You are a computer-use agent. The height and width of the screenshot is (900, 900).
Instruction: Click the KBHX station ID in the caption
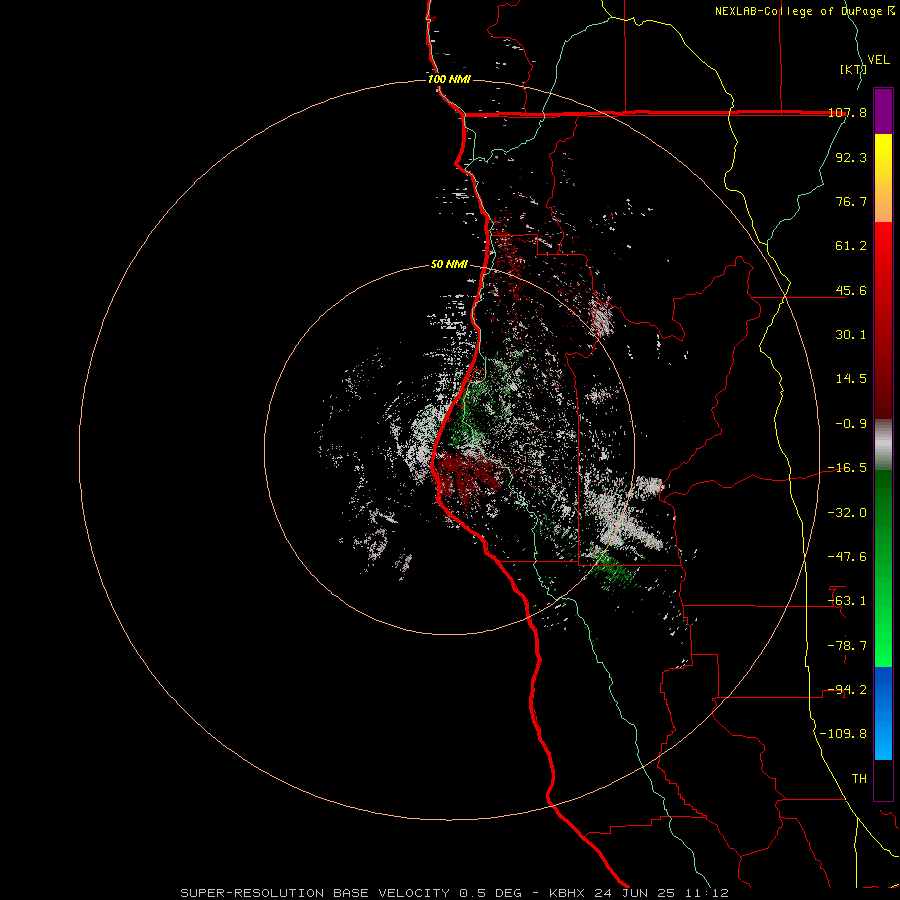click(x=567, y=893)
